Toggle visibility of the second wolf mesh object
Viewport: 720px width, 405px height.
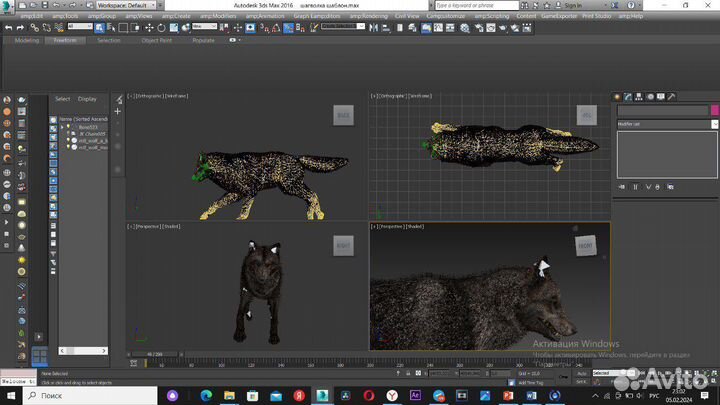point(70,147)
